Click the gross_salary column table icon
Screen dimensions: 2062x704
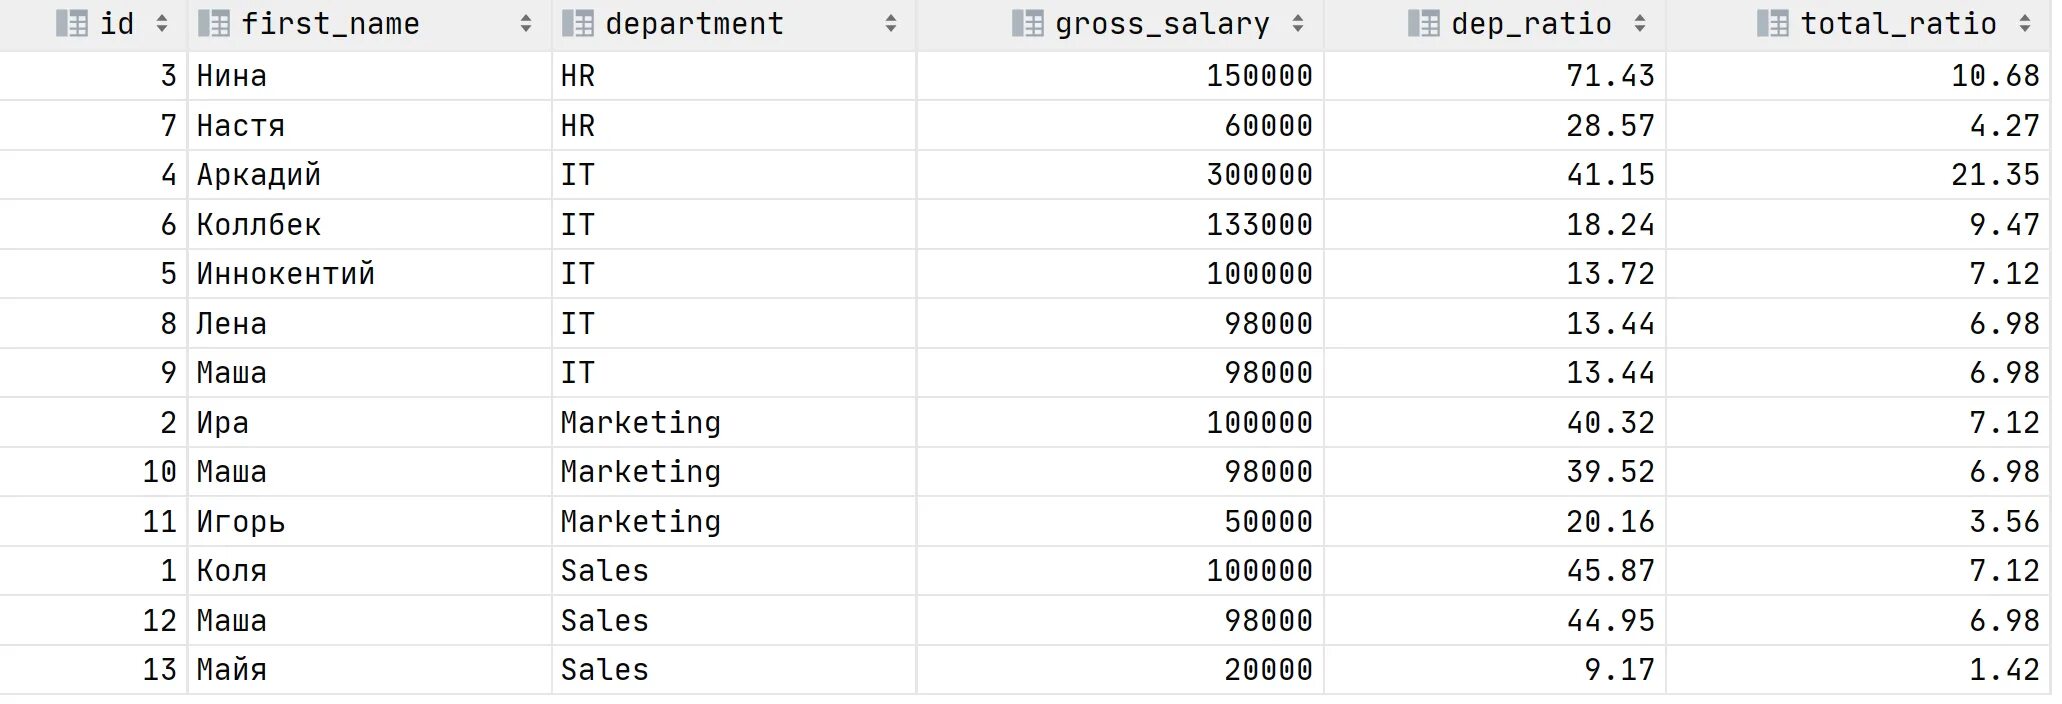pos(1028,24)
